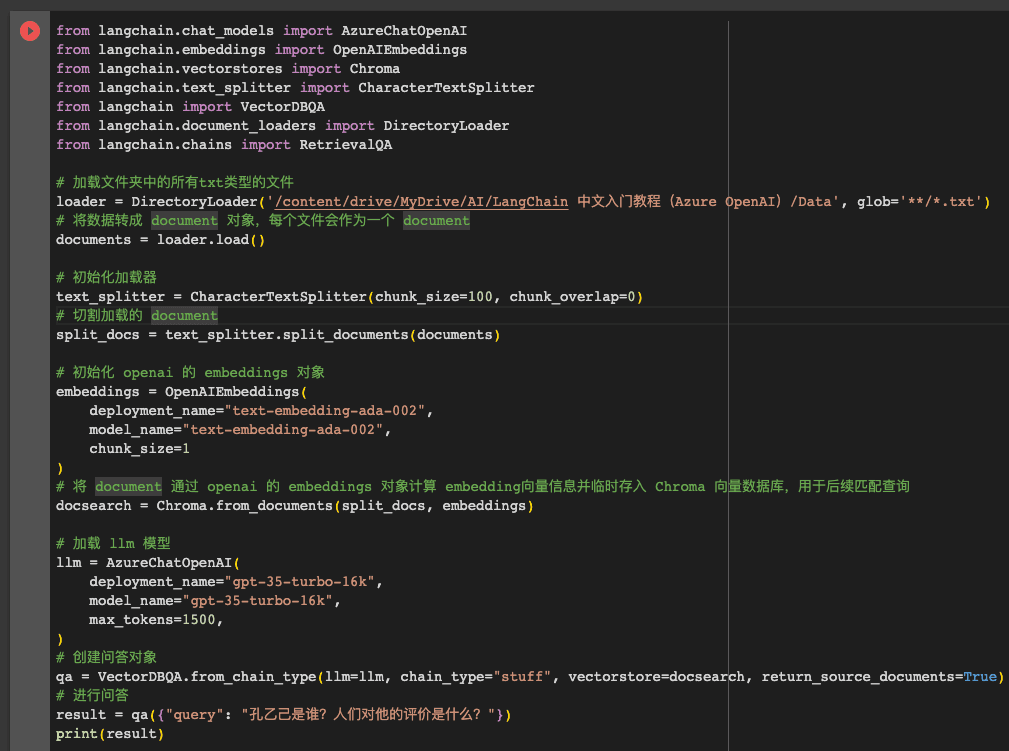Click the embeddings deployment_name "text-embedding-ada-002" string

pyautogui.click(x=324, y=411)
